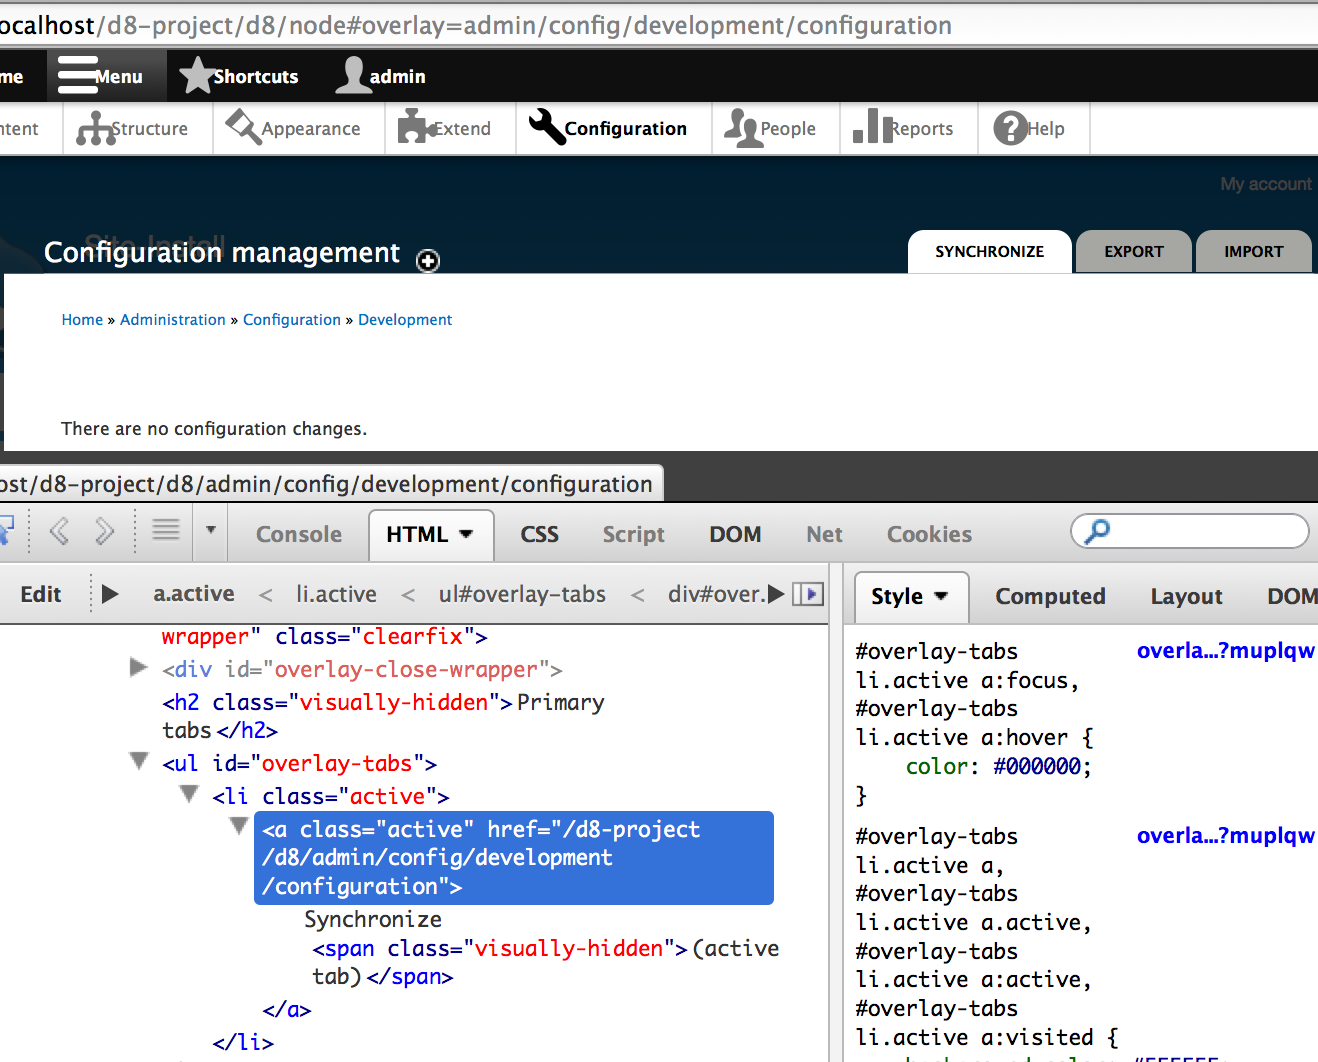Open the Firebug DOM panel tab
This screenshot has height=1062, width=1318.
click(735, 535)
